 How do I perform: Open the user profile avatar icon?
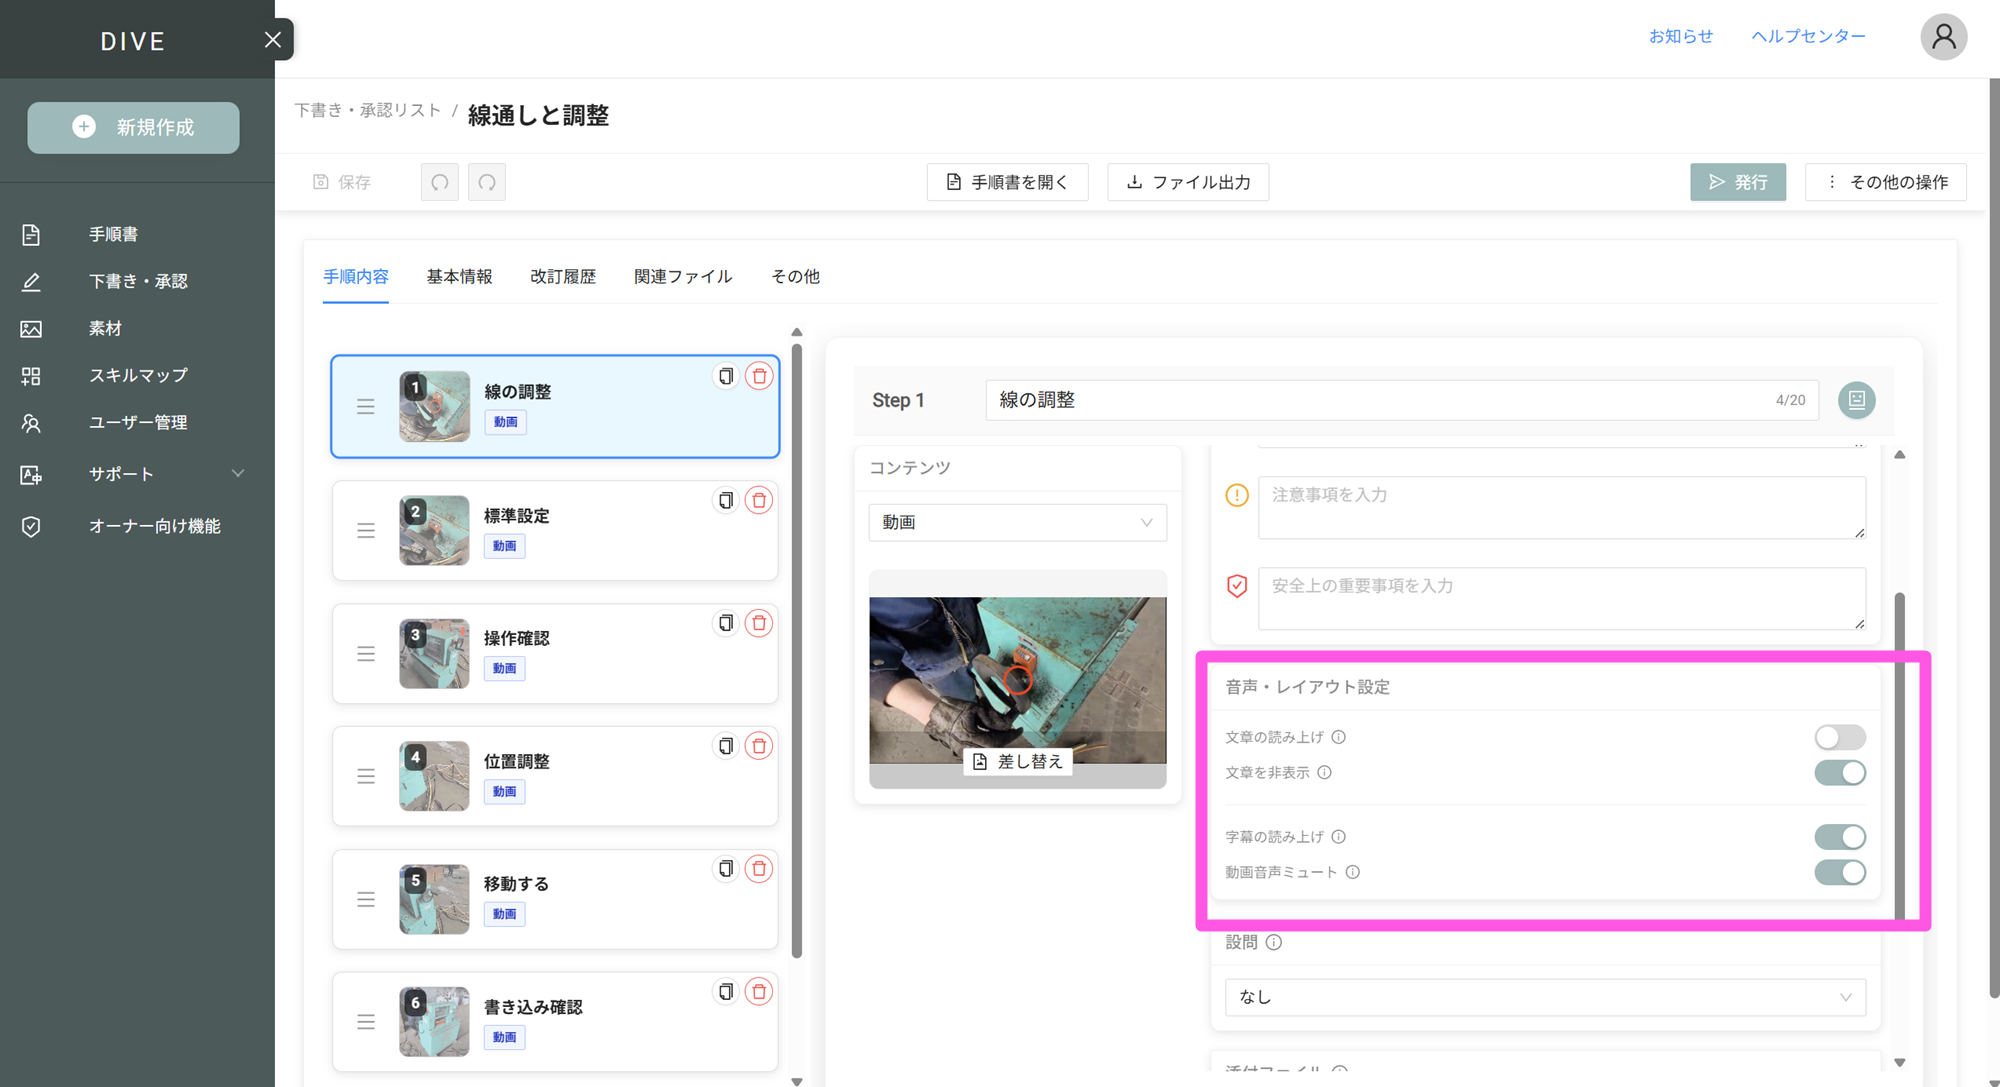1943,37
